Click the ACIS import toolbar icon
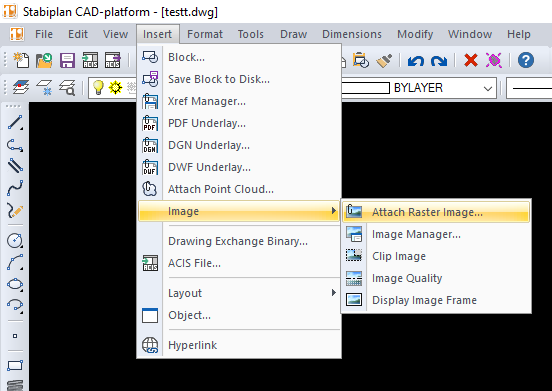552x391 pixels. [90, 60]
